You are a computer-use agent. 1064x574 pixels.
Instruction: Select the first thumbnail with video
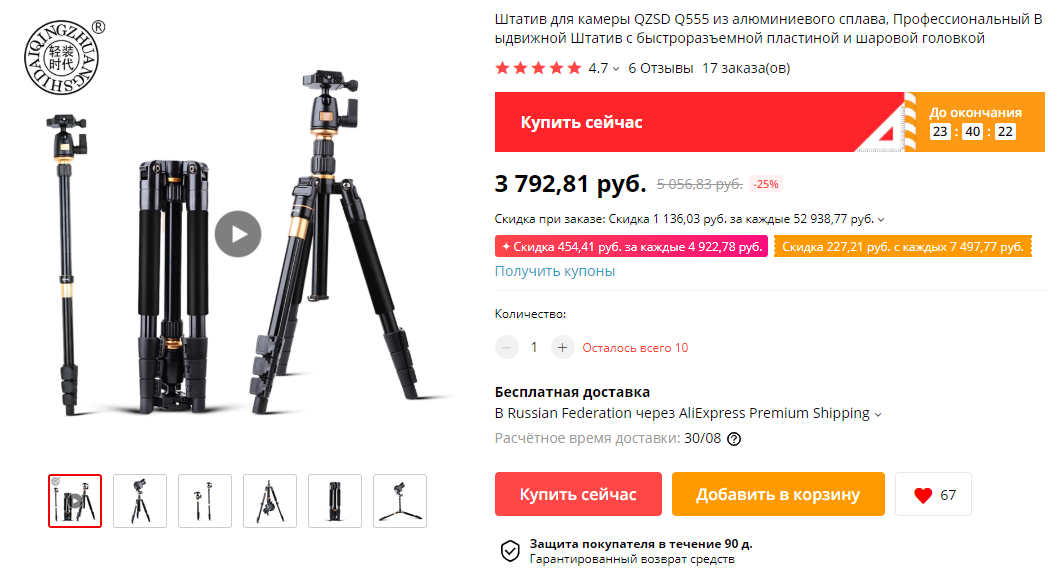pyautogui.click(x=75, y=501)
